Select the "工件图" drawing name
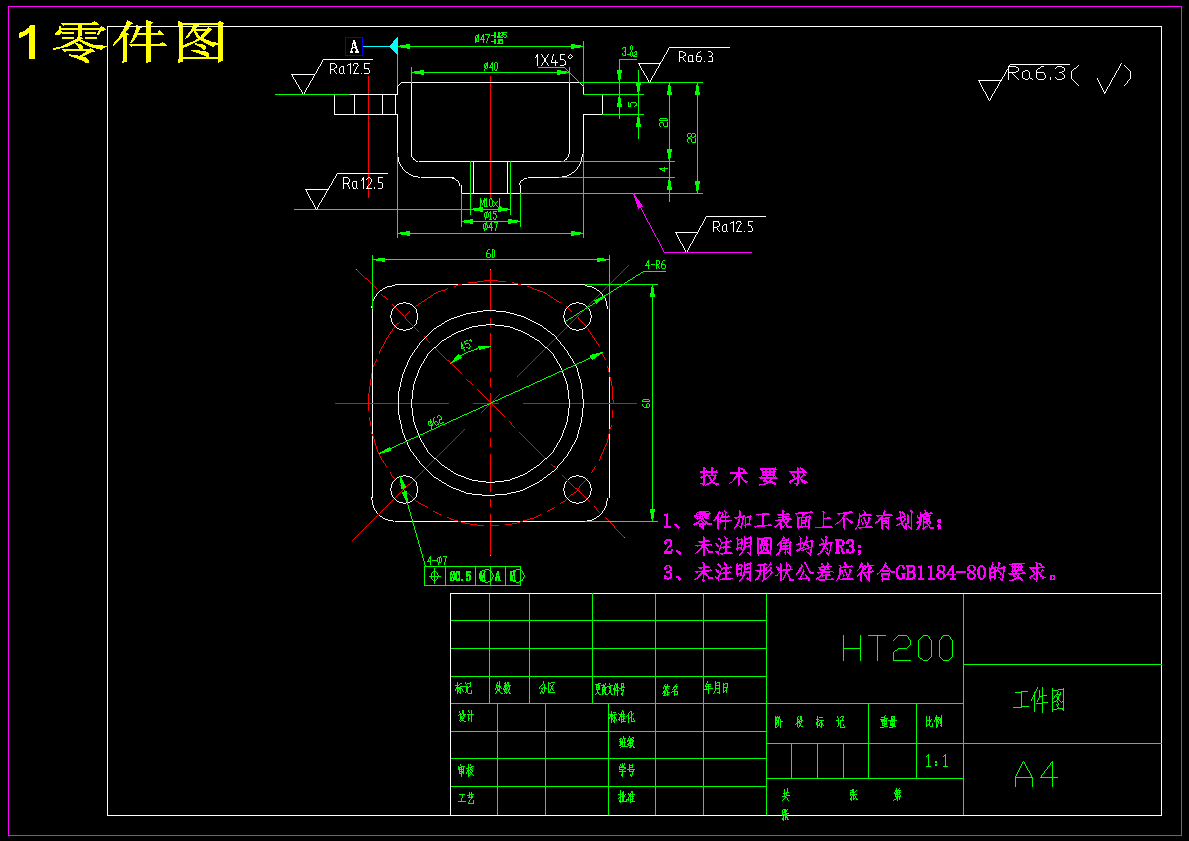Viewport: 1189px width, 841px height. click(x=1039, y=699)
